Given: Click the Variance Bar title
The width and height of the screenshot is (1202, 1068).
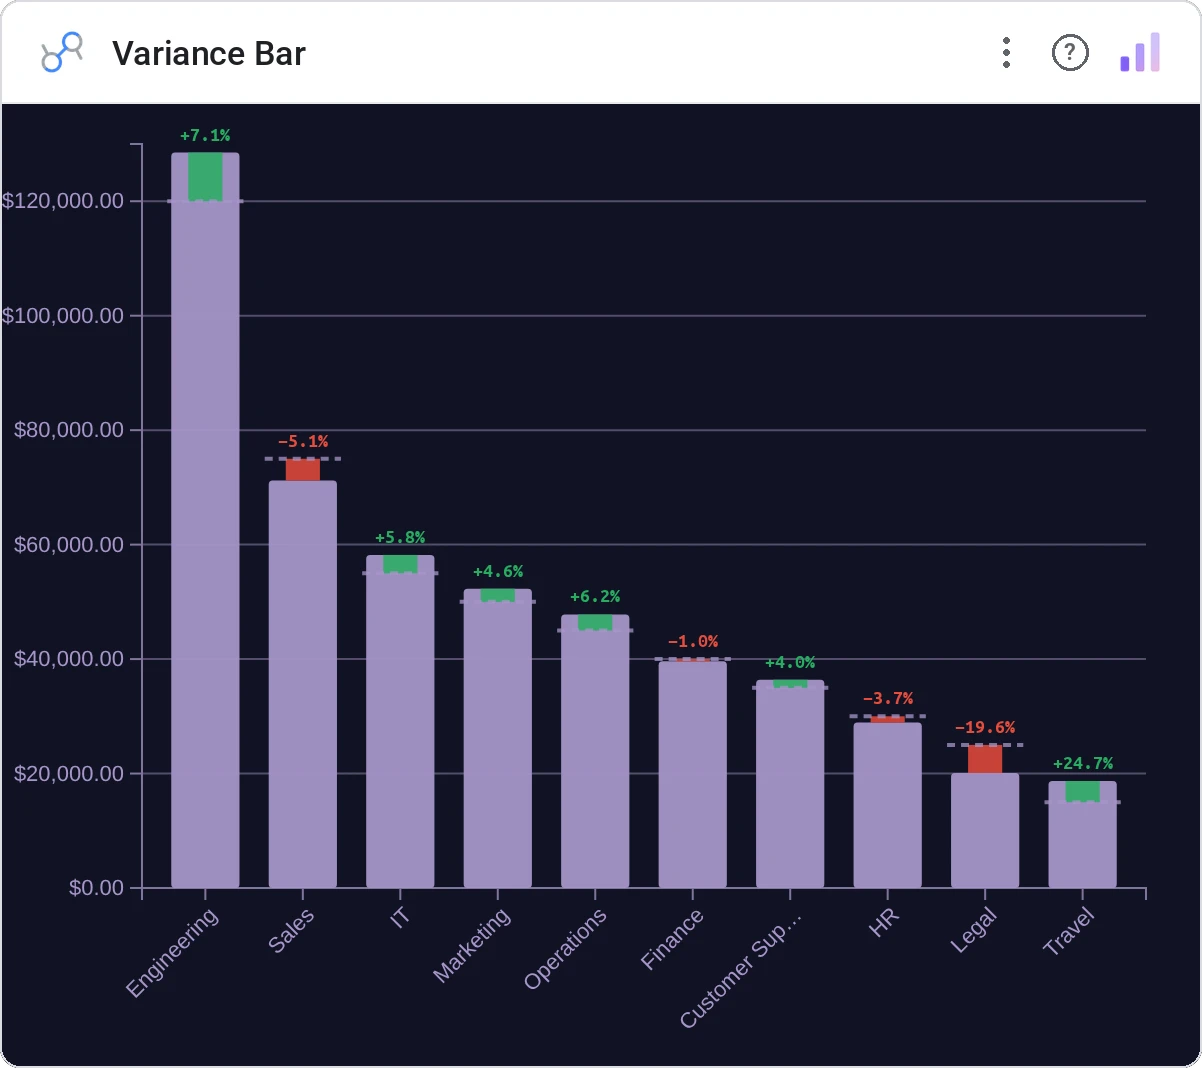Looking at the screenshot, I should tap(209, 53).
